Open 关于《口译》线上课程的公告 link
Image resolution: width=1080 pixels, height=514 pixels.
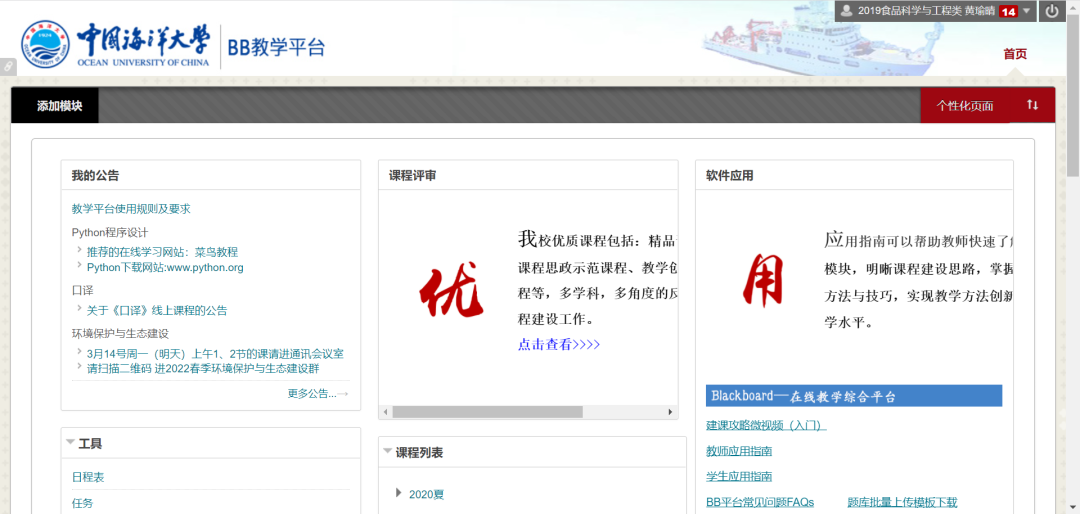157,310
